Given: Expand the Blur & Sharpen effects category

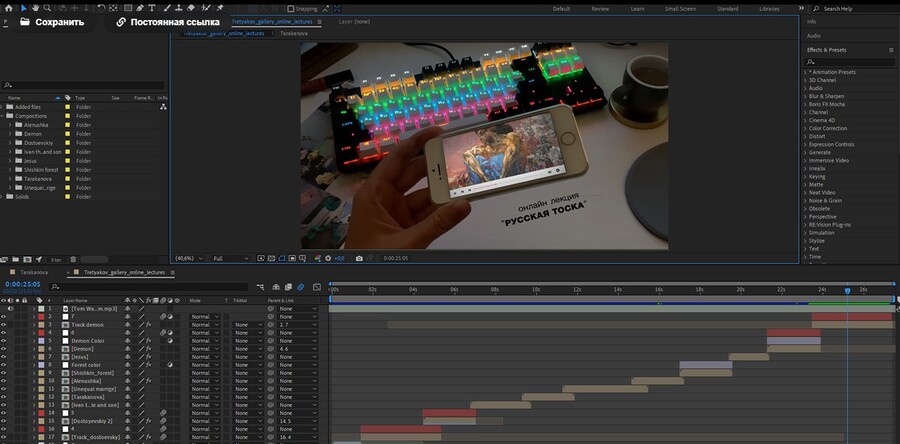Looking at the screenshot, I should [x=804, y=96].
